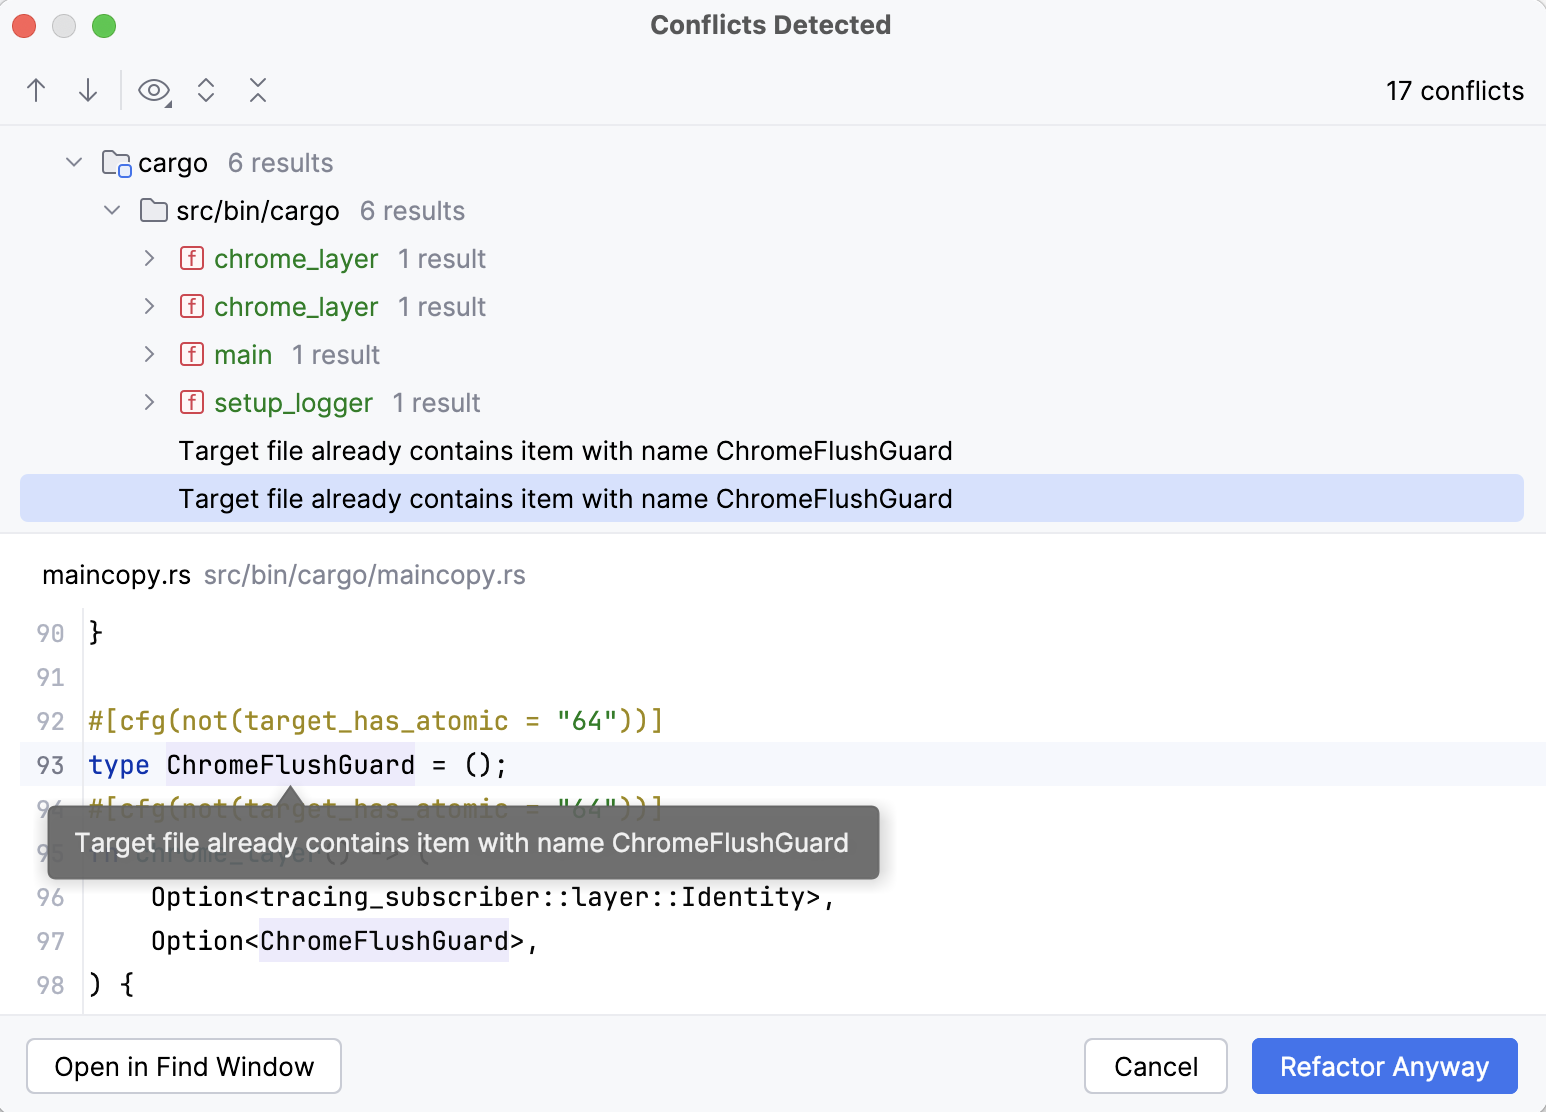Open results in Find Window
Screen dimensions: 1546x1112
coord(183,1066)
